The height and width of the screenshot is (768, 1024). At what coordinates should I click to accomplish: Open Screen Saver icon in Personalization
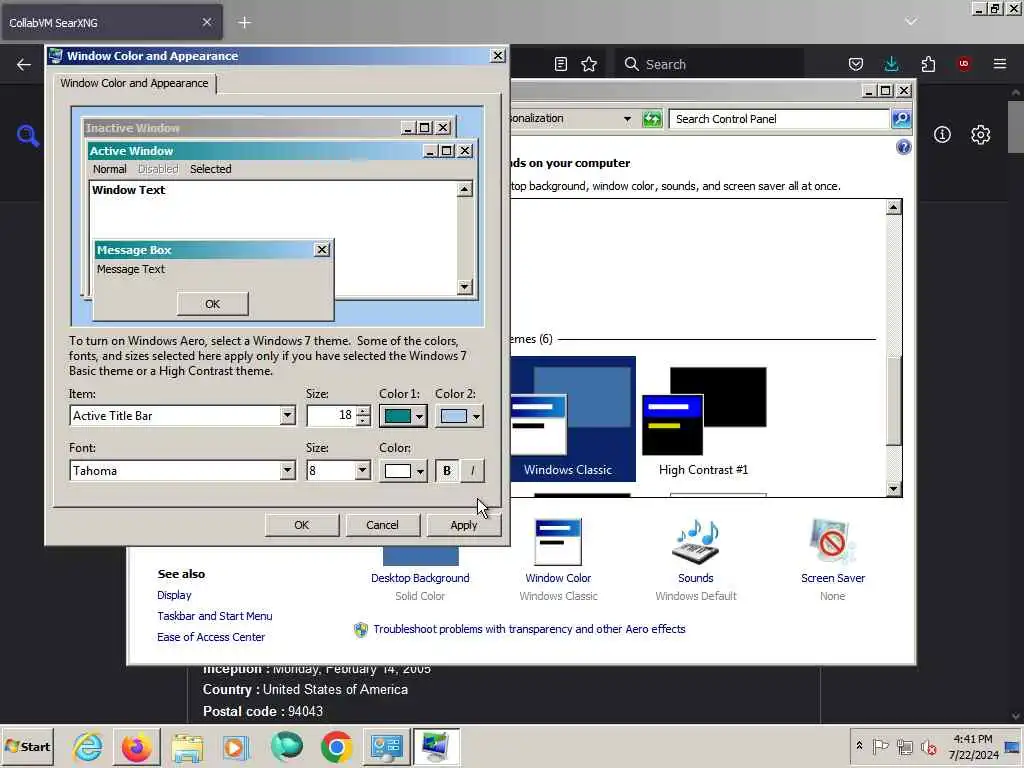[x=832, y=541]
